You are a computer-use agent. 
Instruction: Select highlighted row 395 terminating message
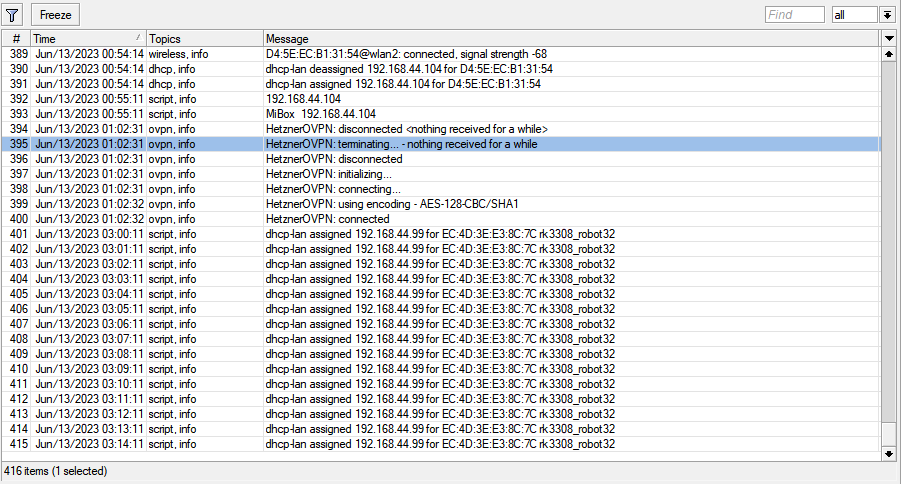[441, 144]
